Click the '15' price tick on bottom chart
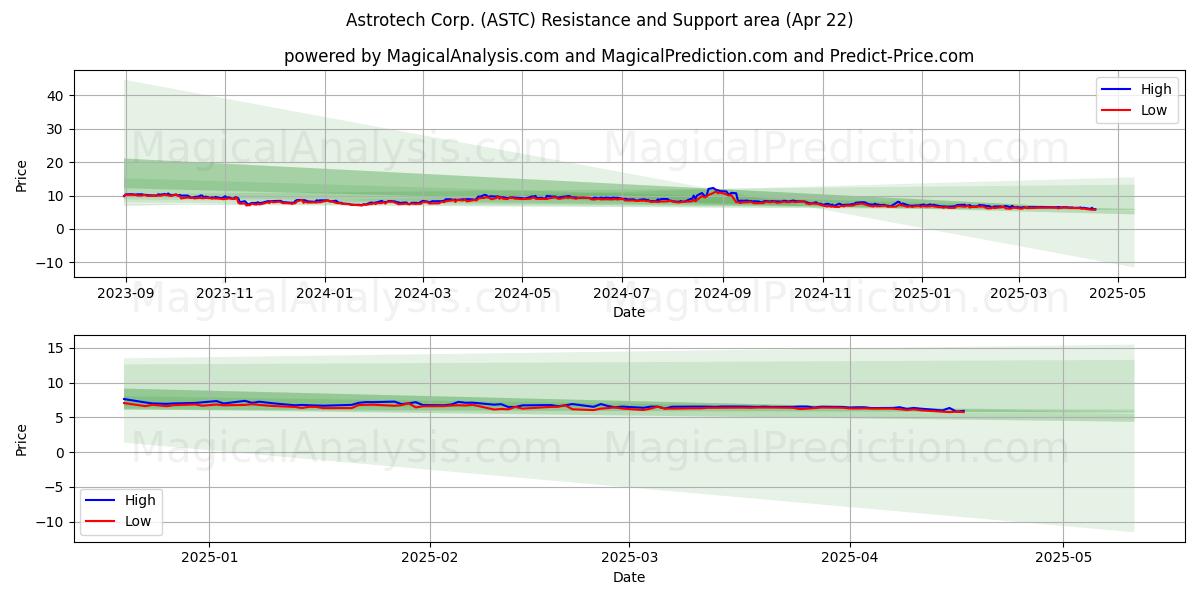Screen dimensions: 1200x600 pyautogui.click(x=57, y=348)
